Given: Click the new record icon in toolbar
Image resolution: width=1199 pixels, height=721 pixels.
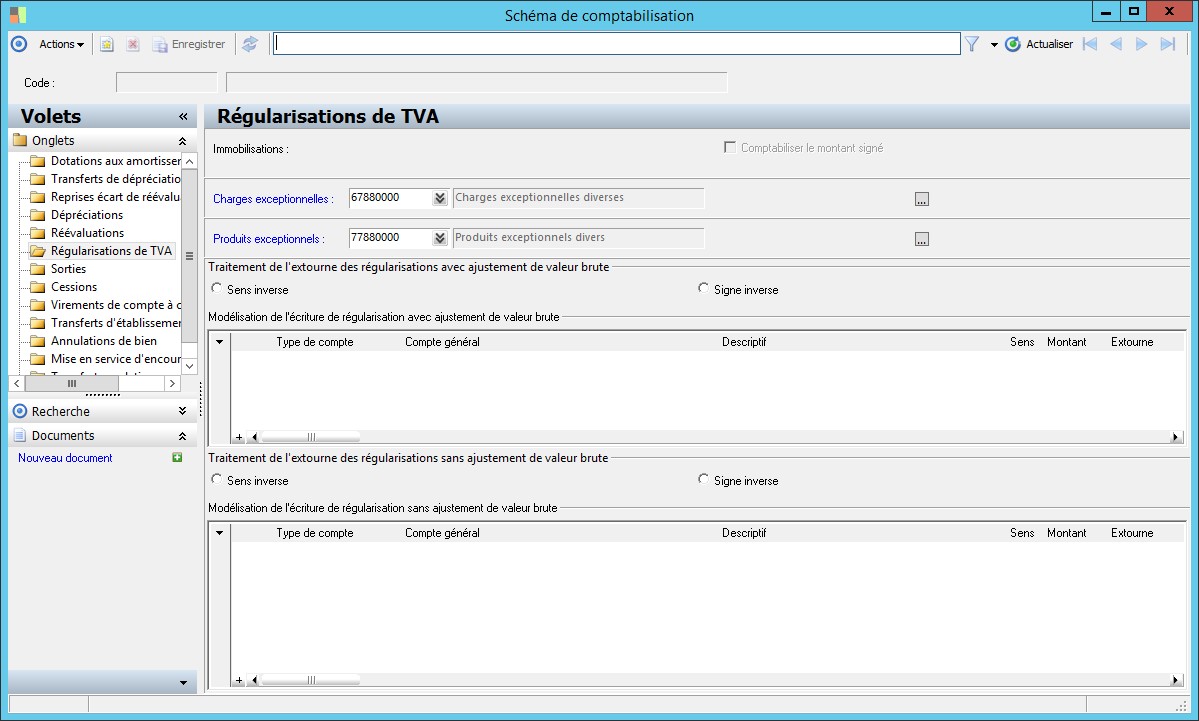Looking at the screenshot, I should pyautogui.click(x=107, y=44).
